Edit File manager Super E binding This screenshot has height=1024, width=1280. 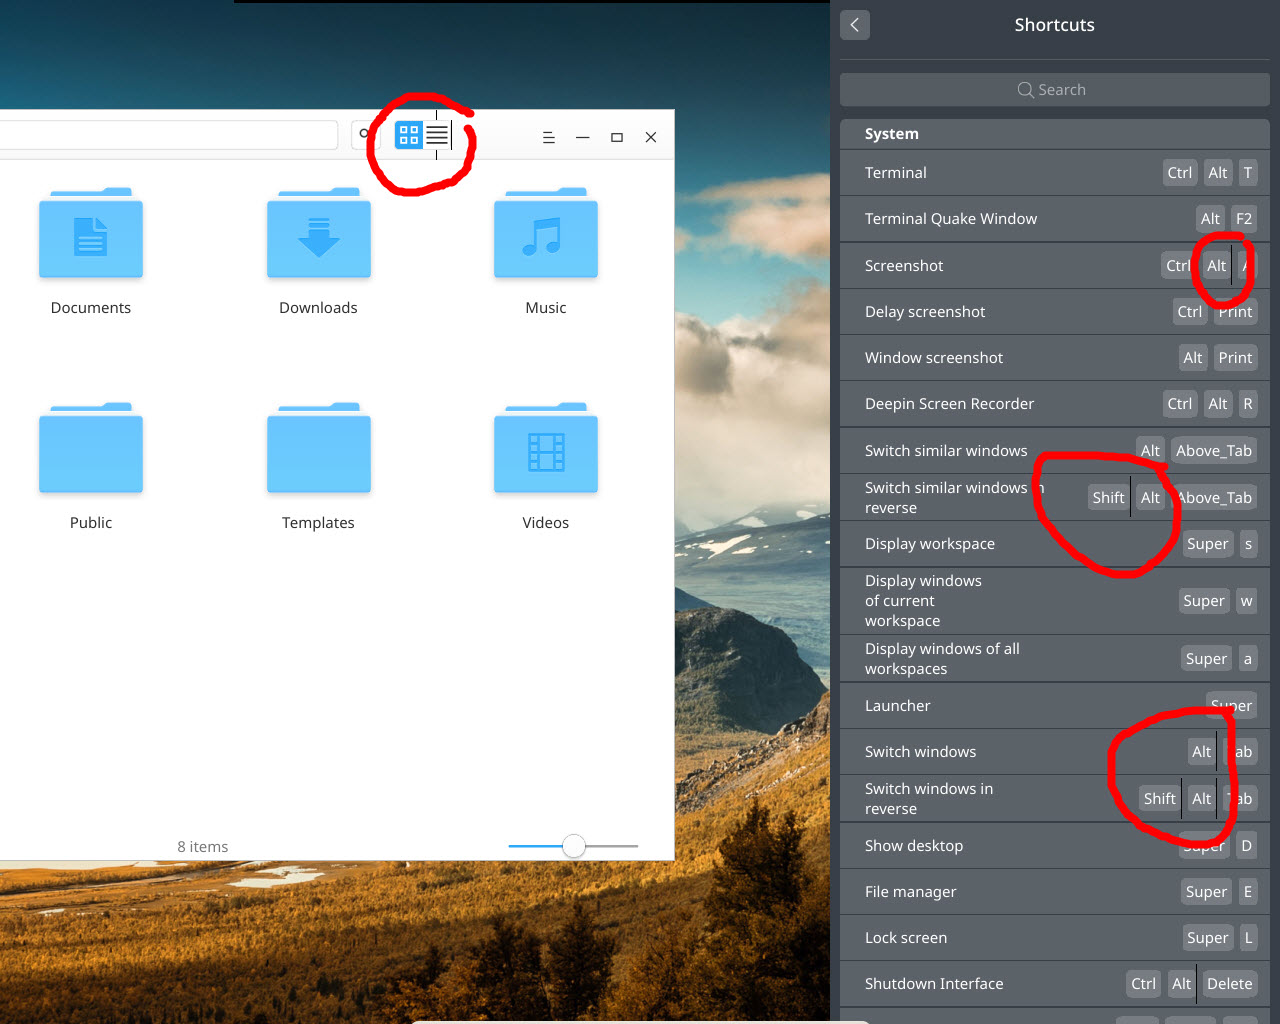click(1219, 892)
